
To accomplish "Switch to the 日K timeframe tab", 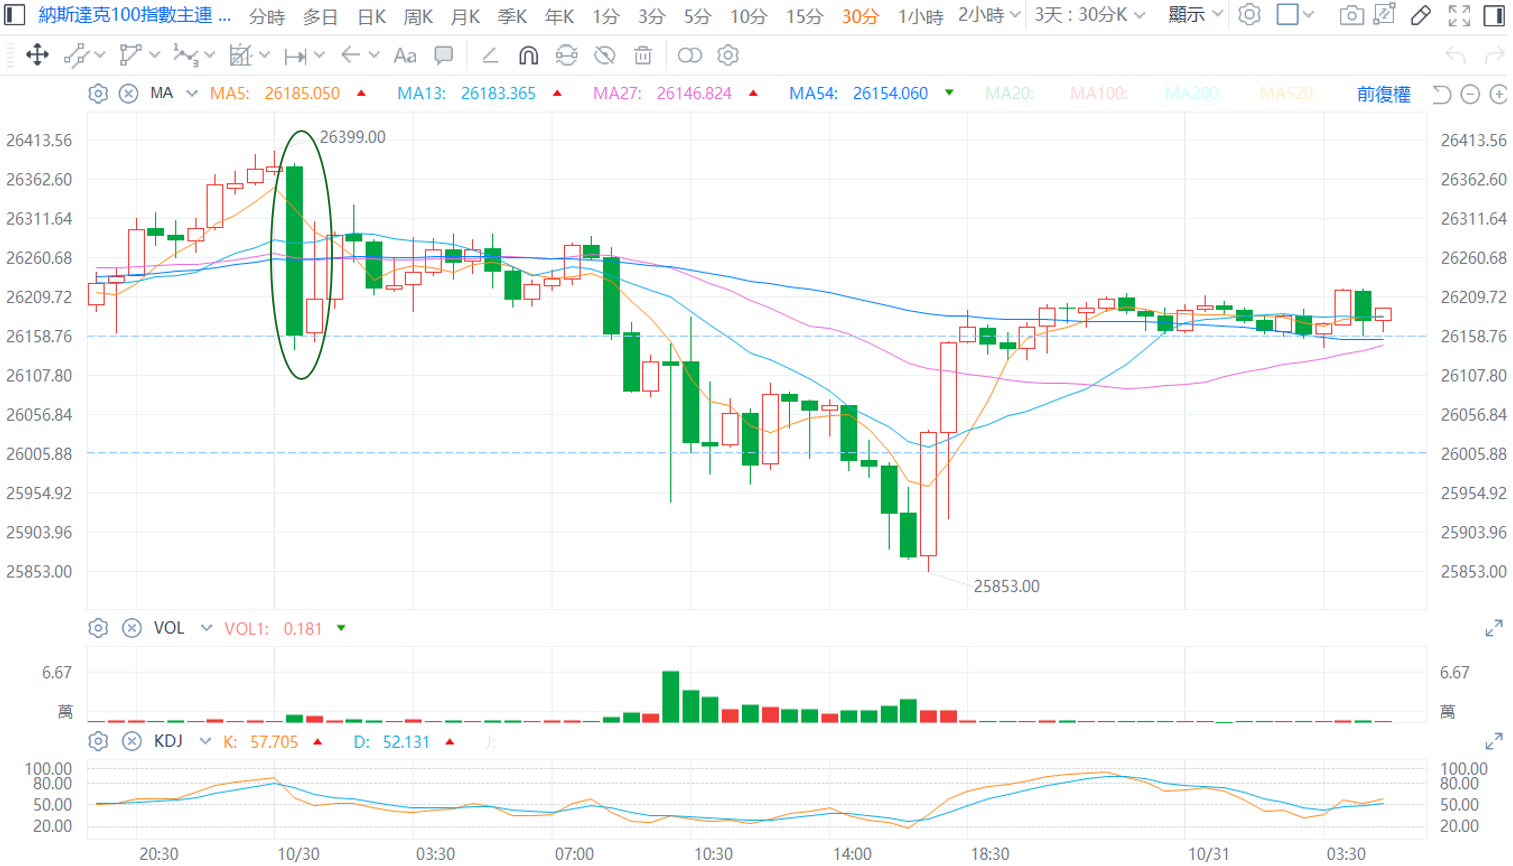I will (x=371, y=16).
